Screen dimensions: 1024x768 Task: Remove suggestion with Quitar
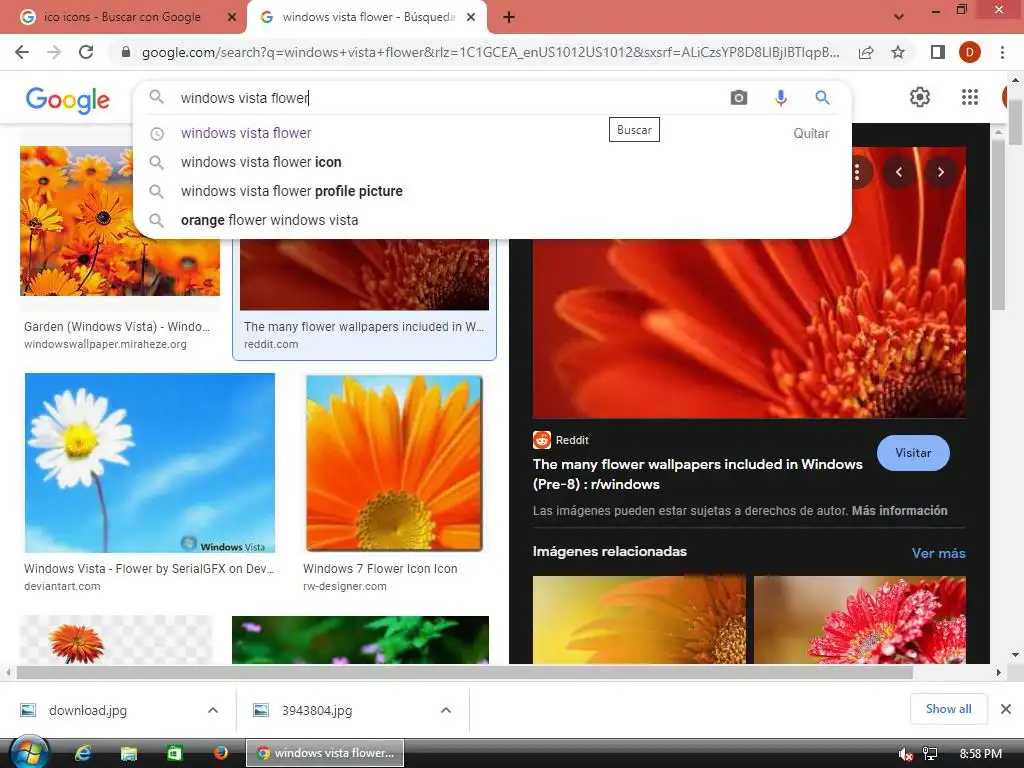(x=811, y=133)
